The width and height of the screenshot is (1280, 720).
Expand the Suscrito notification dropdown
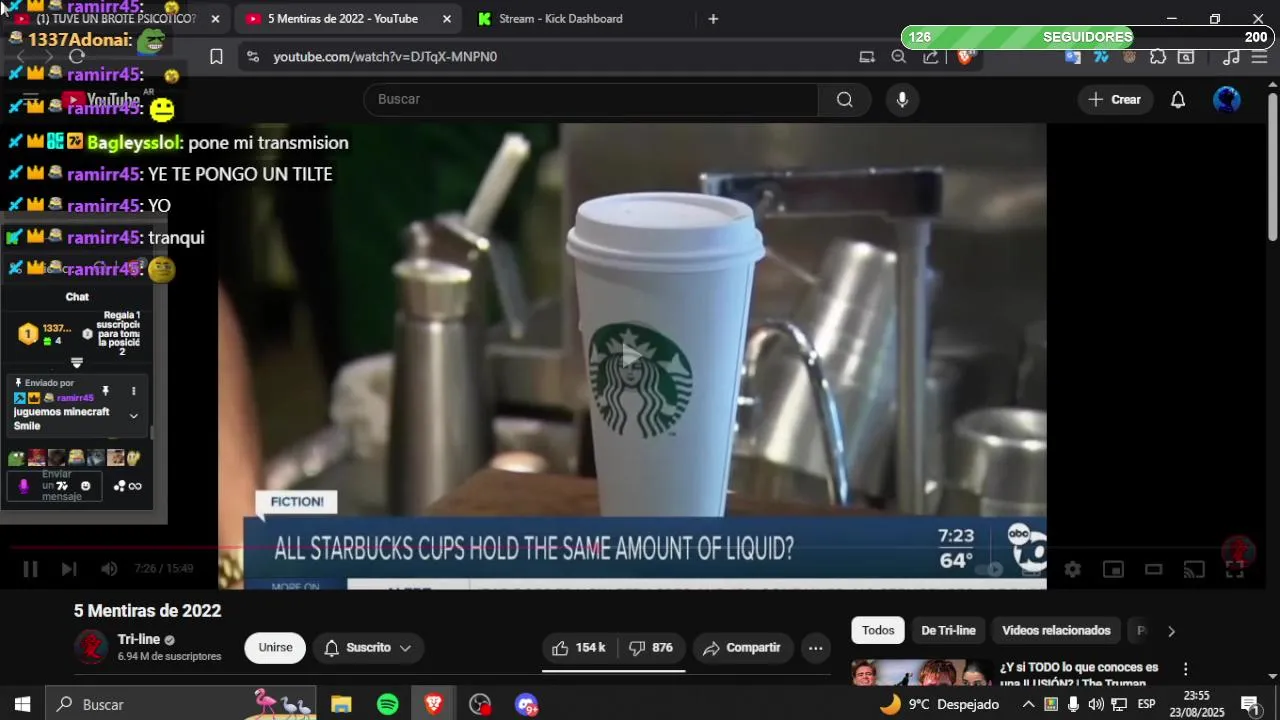click(368, 648)
